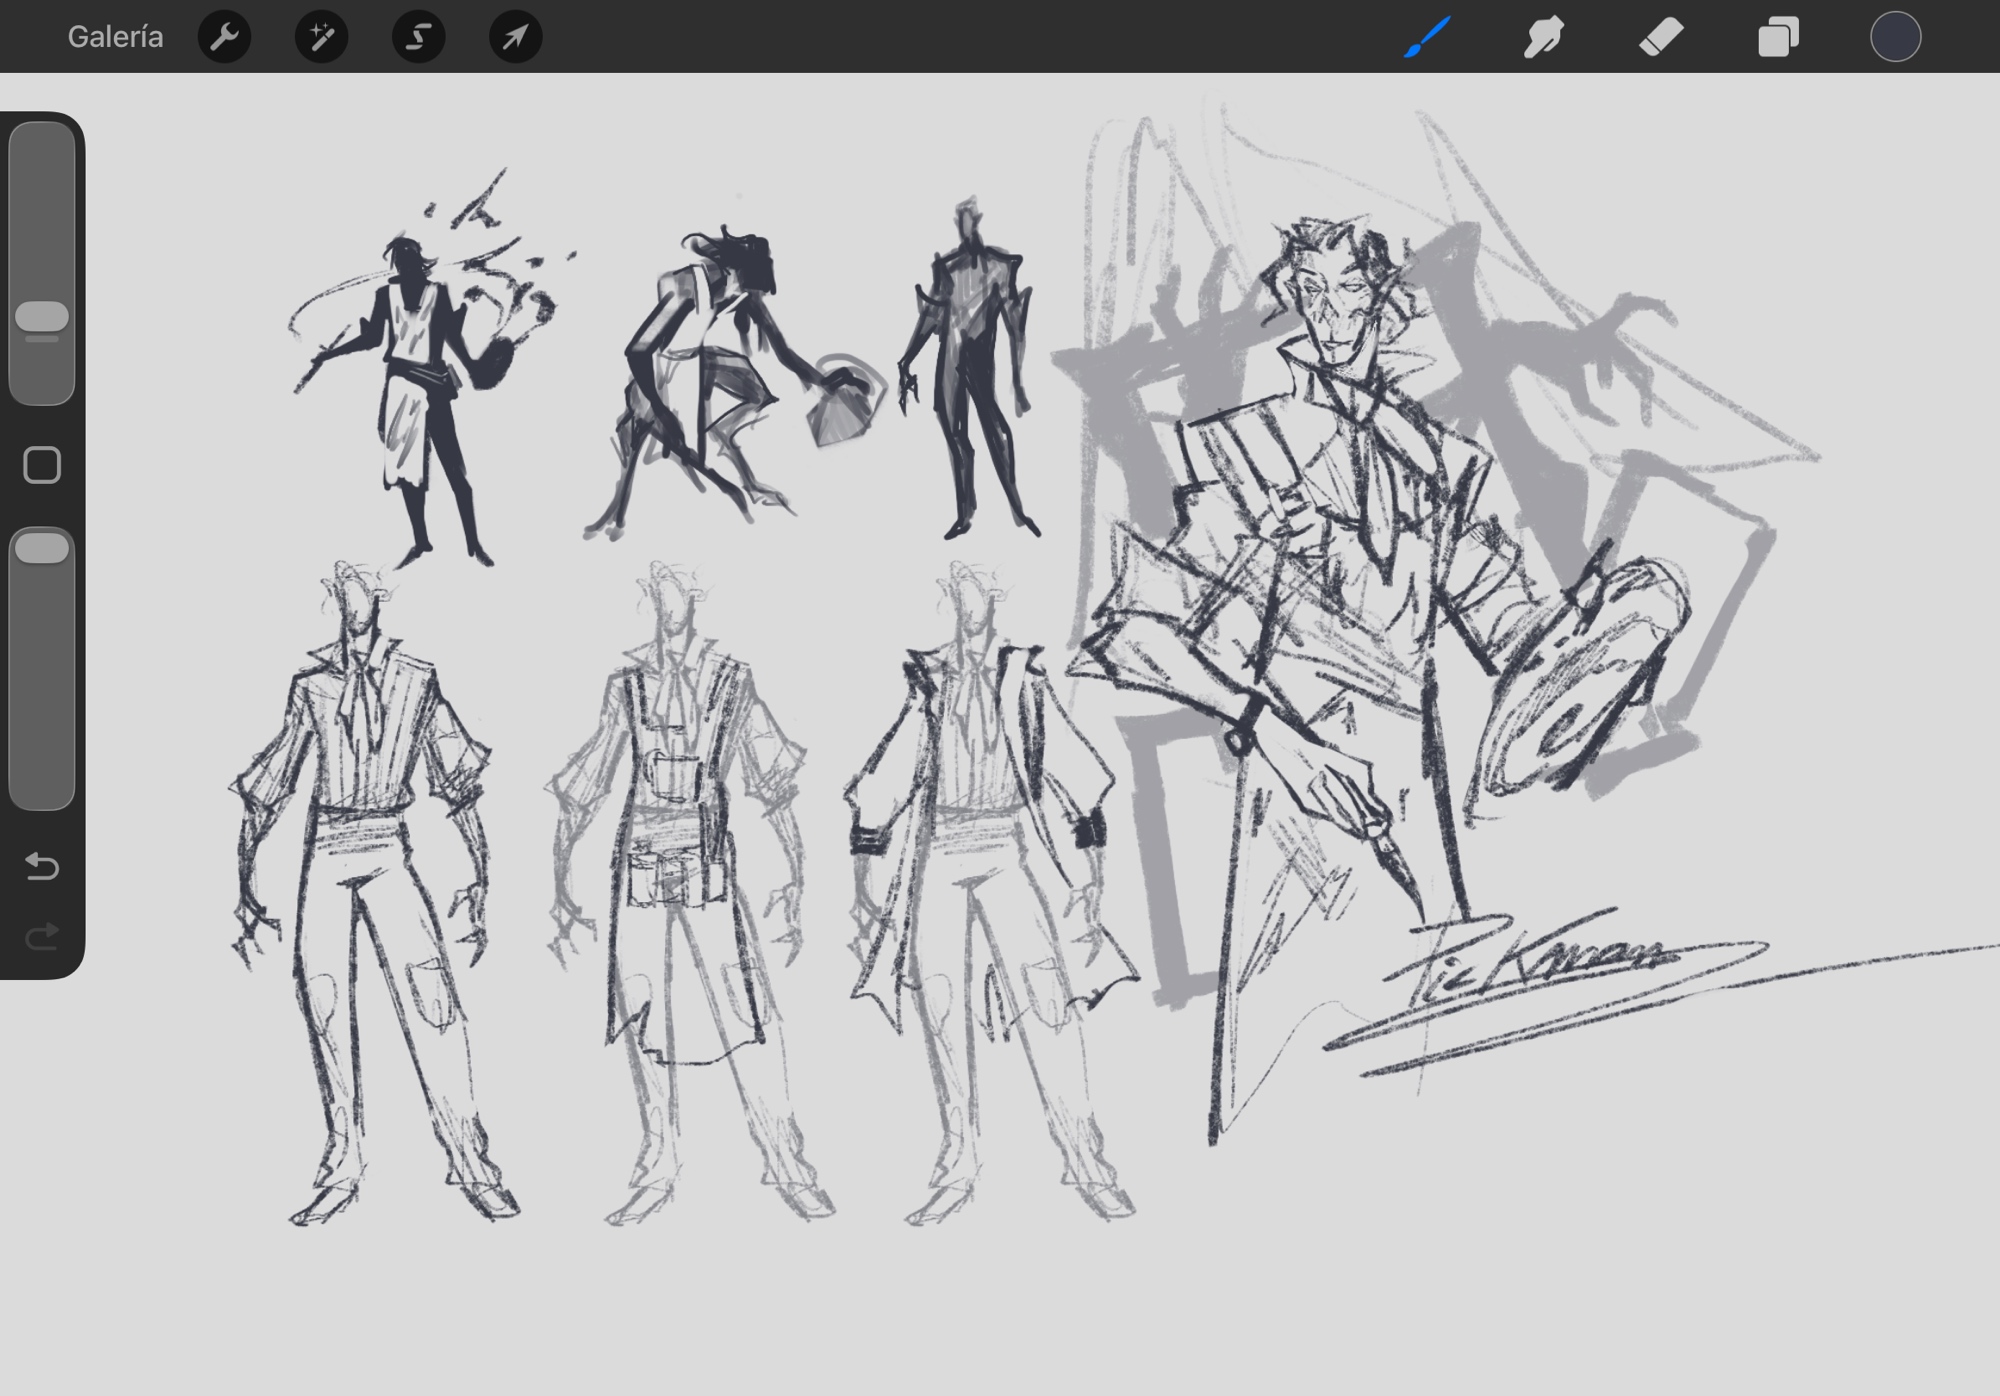Tap the square Modify button in sidebar
Image resolution: width=2000 pixels, height=1396 pixels.
pos(42,465)
